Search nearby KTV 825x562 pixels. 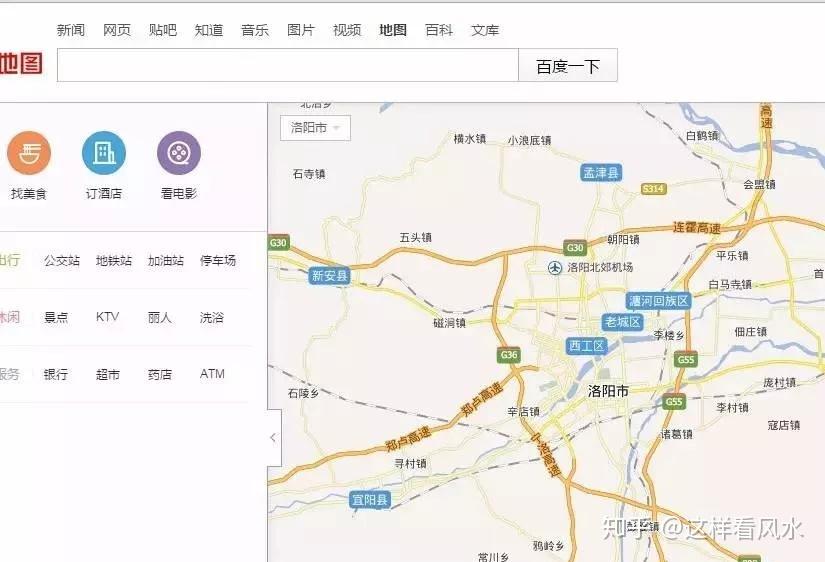coord(107,317)
